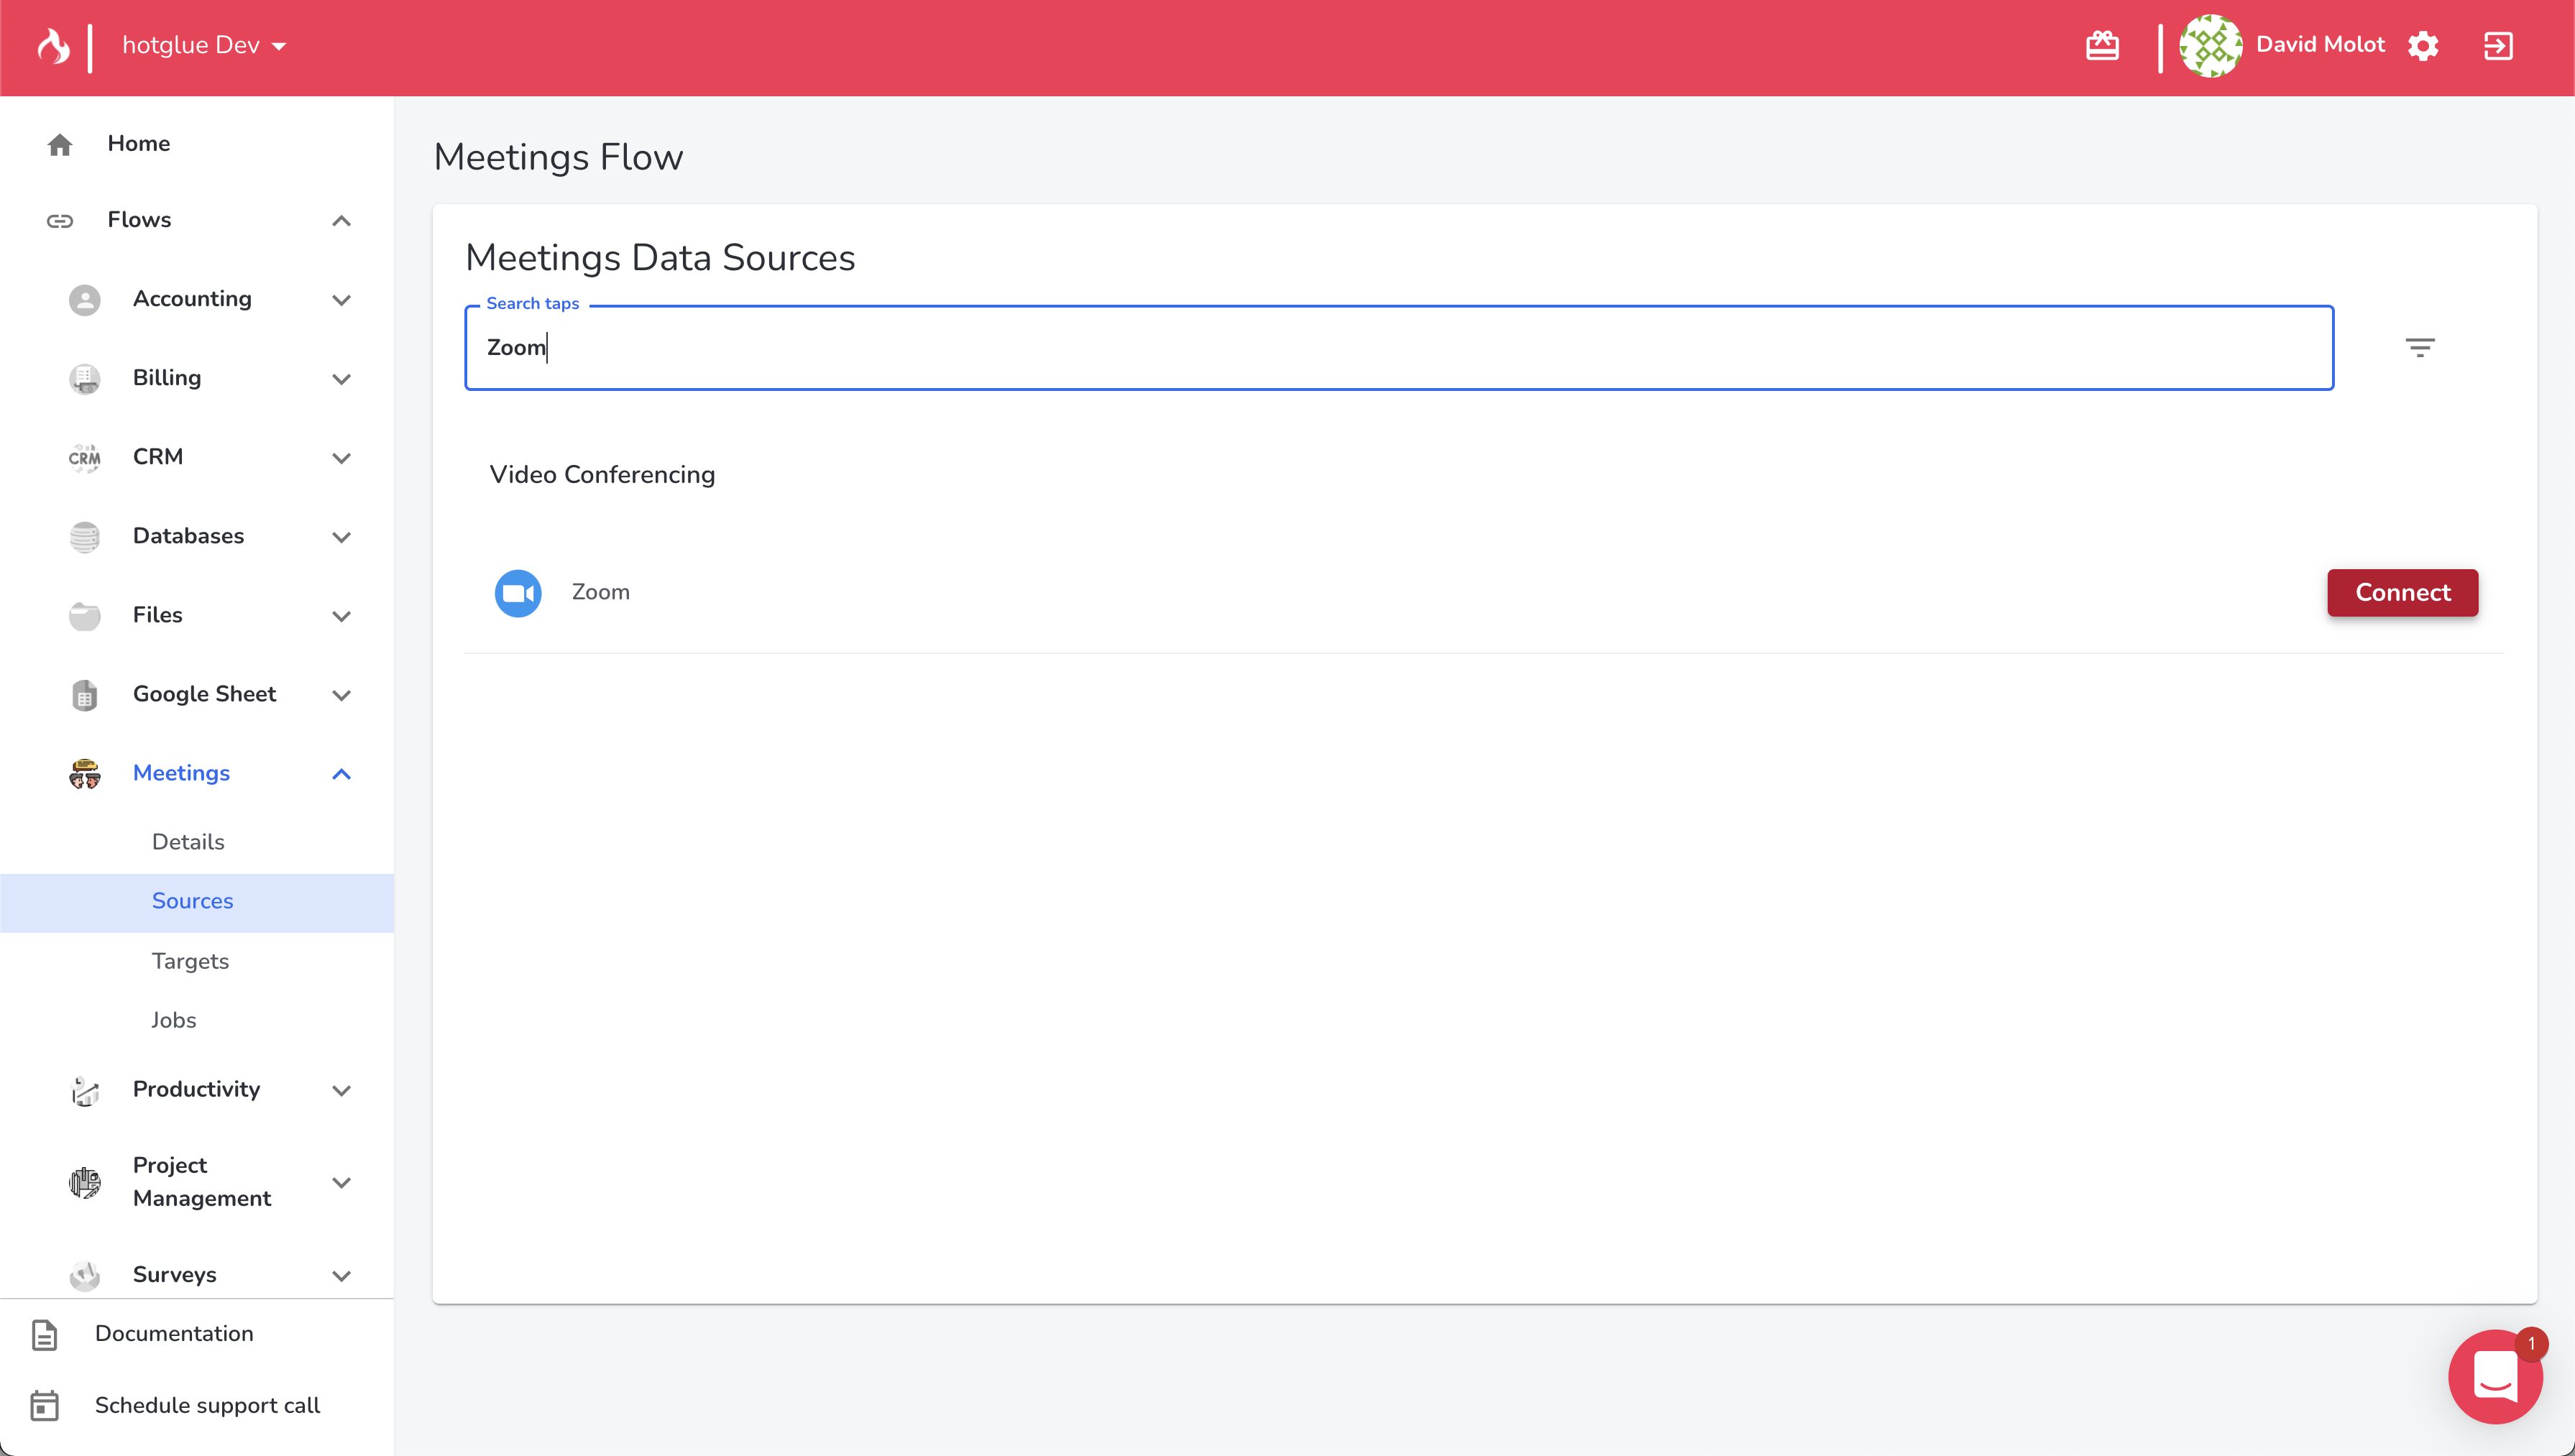Open the Documentation link

coord(174,1334)
